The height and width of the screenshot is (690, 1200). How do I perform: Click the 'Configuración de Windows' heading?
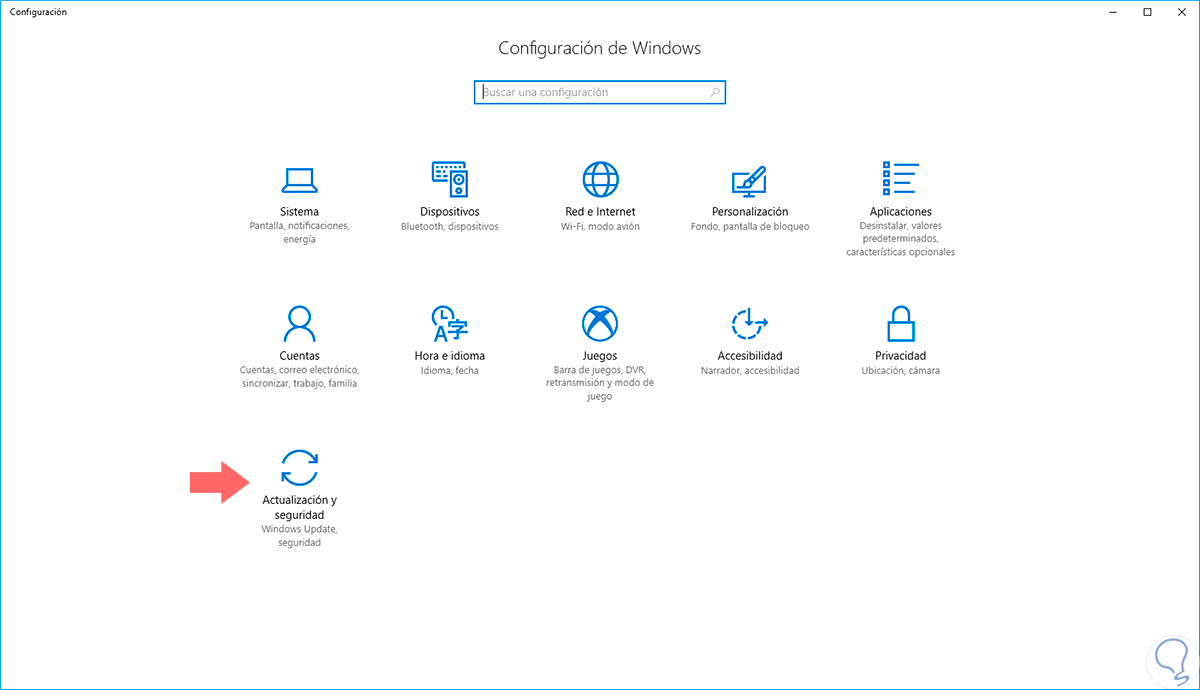[600, 48]
